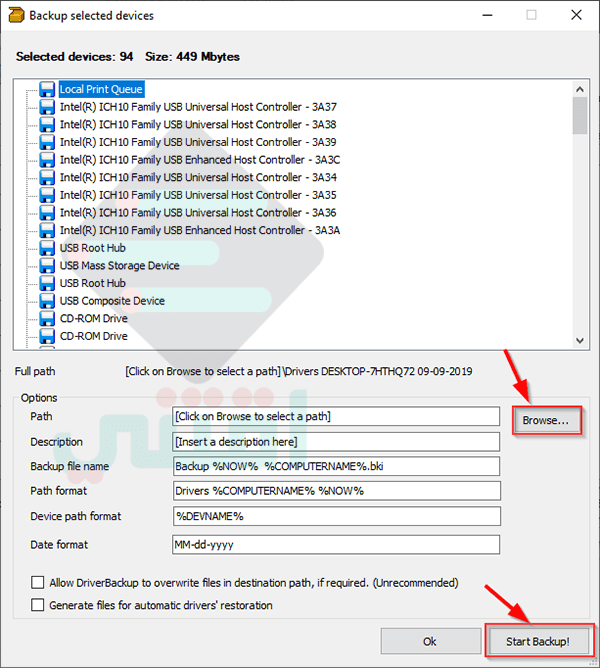Select Universal Host Controller - 3A39 row
The width and height of the screenshot is (600, 668).
point(198,142)
